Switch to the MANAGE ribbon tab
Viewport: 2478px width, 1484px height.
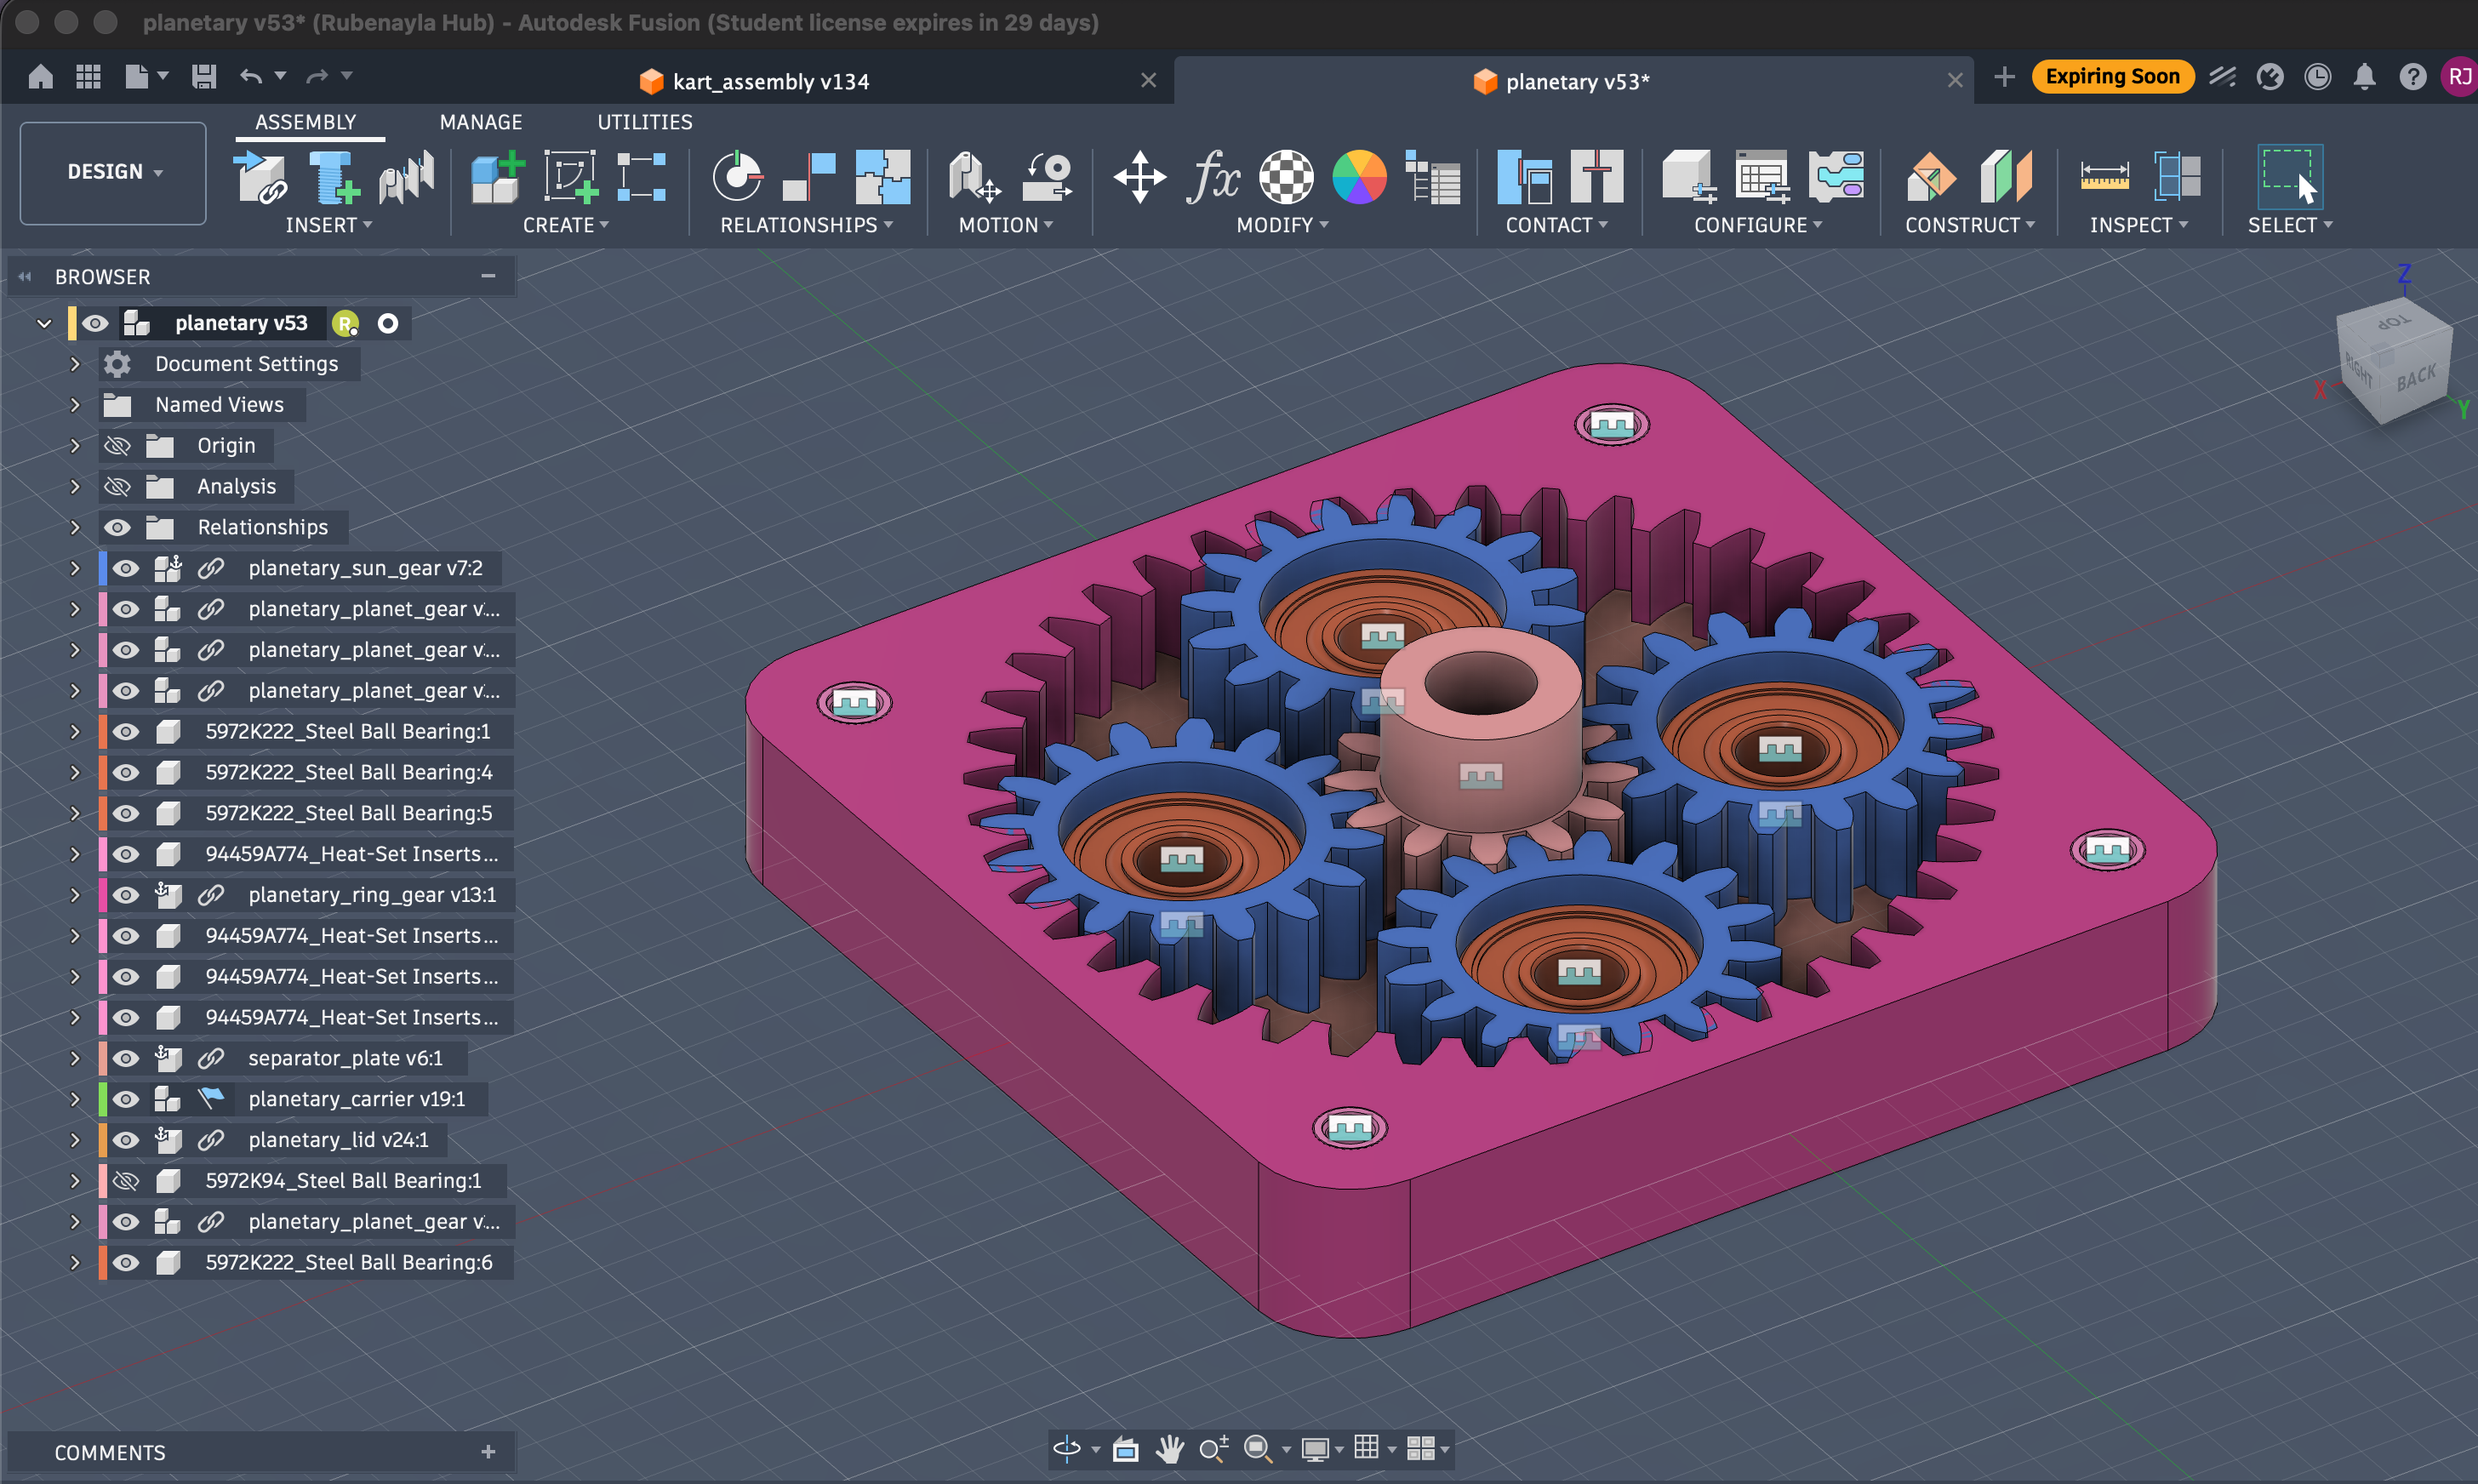(x=481, y=122)
